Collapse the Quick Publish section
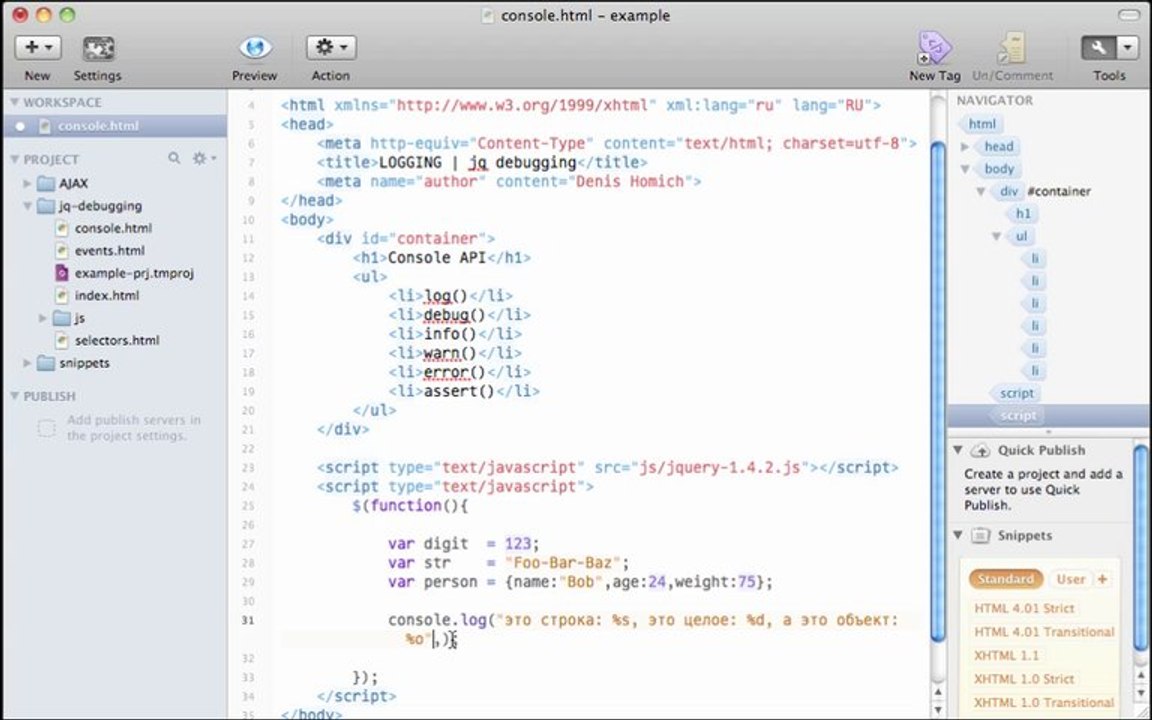Screen dimensions: 1152x720 pyautogui.click(x=958, y=450)
